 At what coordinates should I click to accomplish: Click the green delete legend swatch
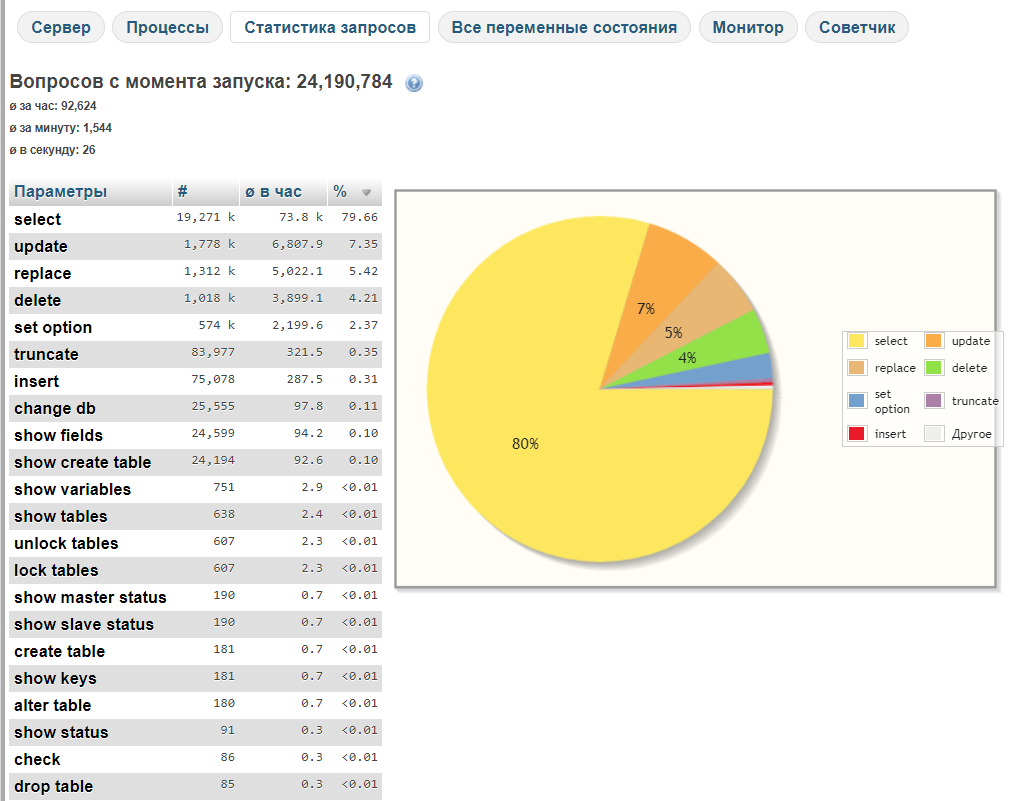tap(934, 368)
